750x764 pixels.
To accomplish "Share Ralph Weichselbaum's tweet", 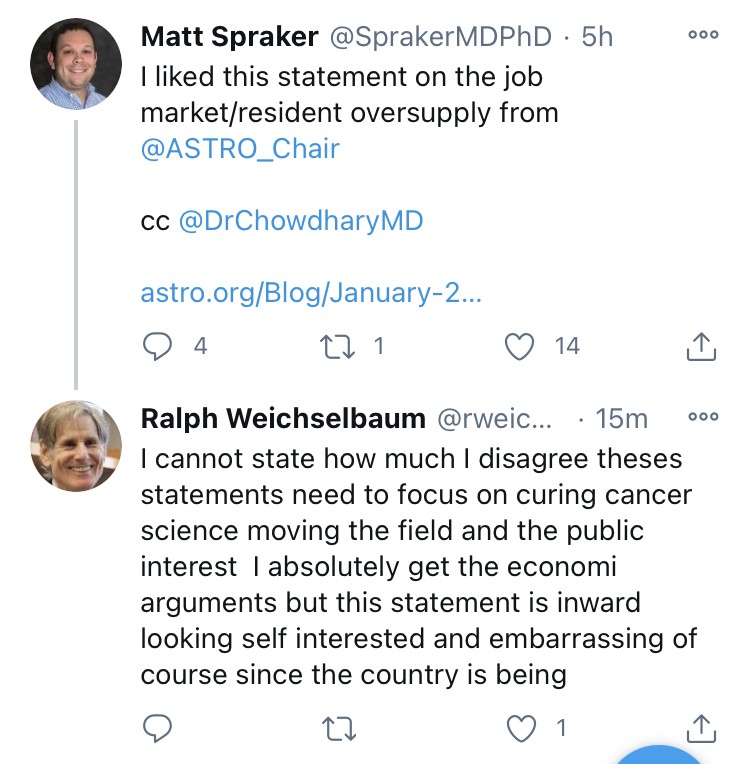I will click(701, 729).
